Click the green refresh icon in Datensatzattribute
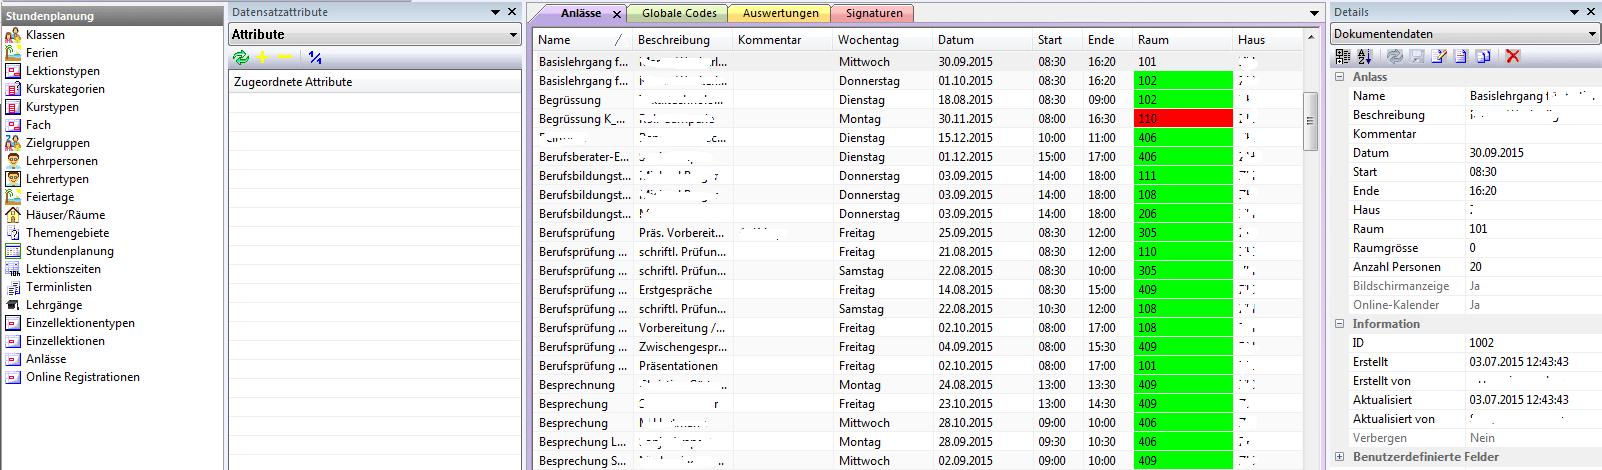Image resolution: width=1602 pixels, height=470 pixels. 241,58
